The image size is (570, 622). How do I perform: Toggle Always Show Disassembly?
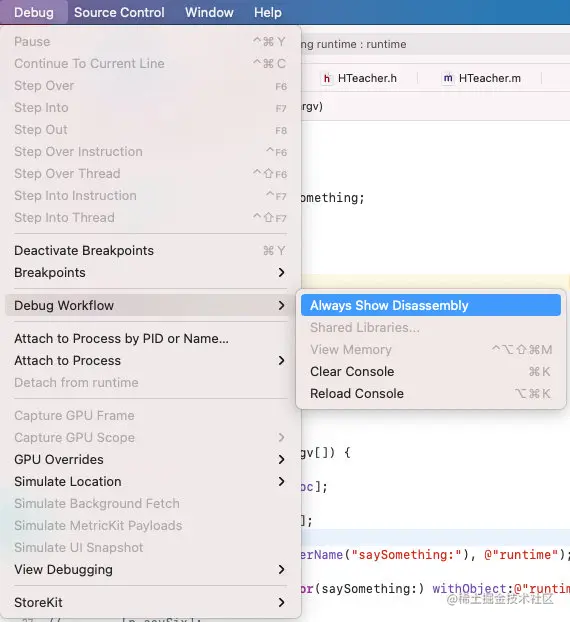pyautogui.click(x=431, y=305)
